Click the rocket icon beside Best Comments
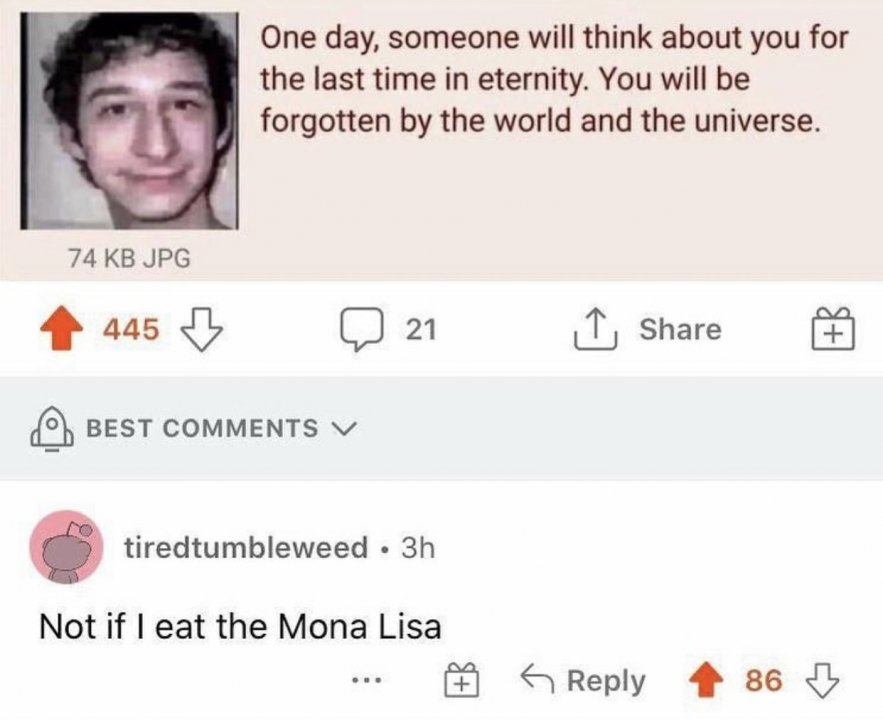This screenshot has height=720, width=883. click(x=50, y=429)
